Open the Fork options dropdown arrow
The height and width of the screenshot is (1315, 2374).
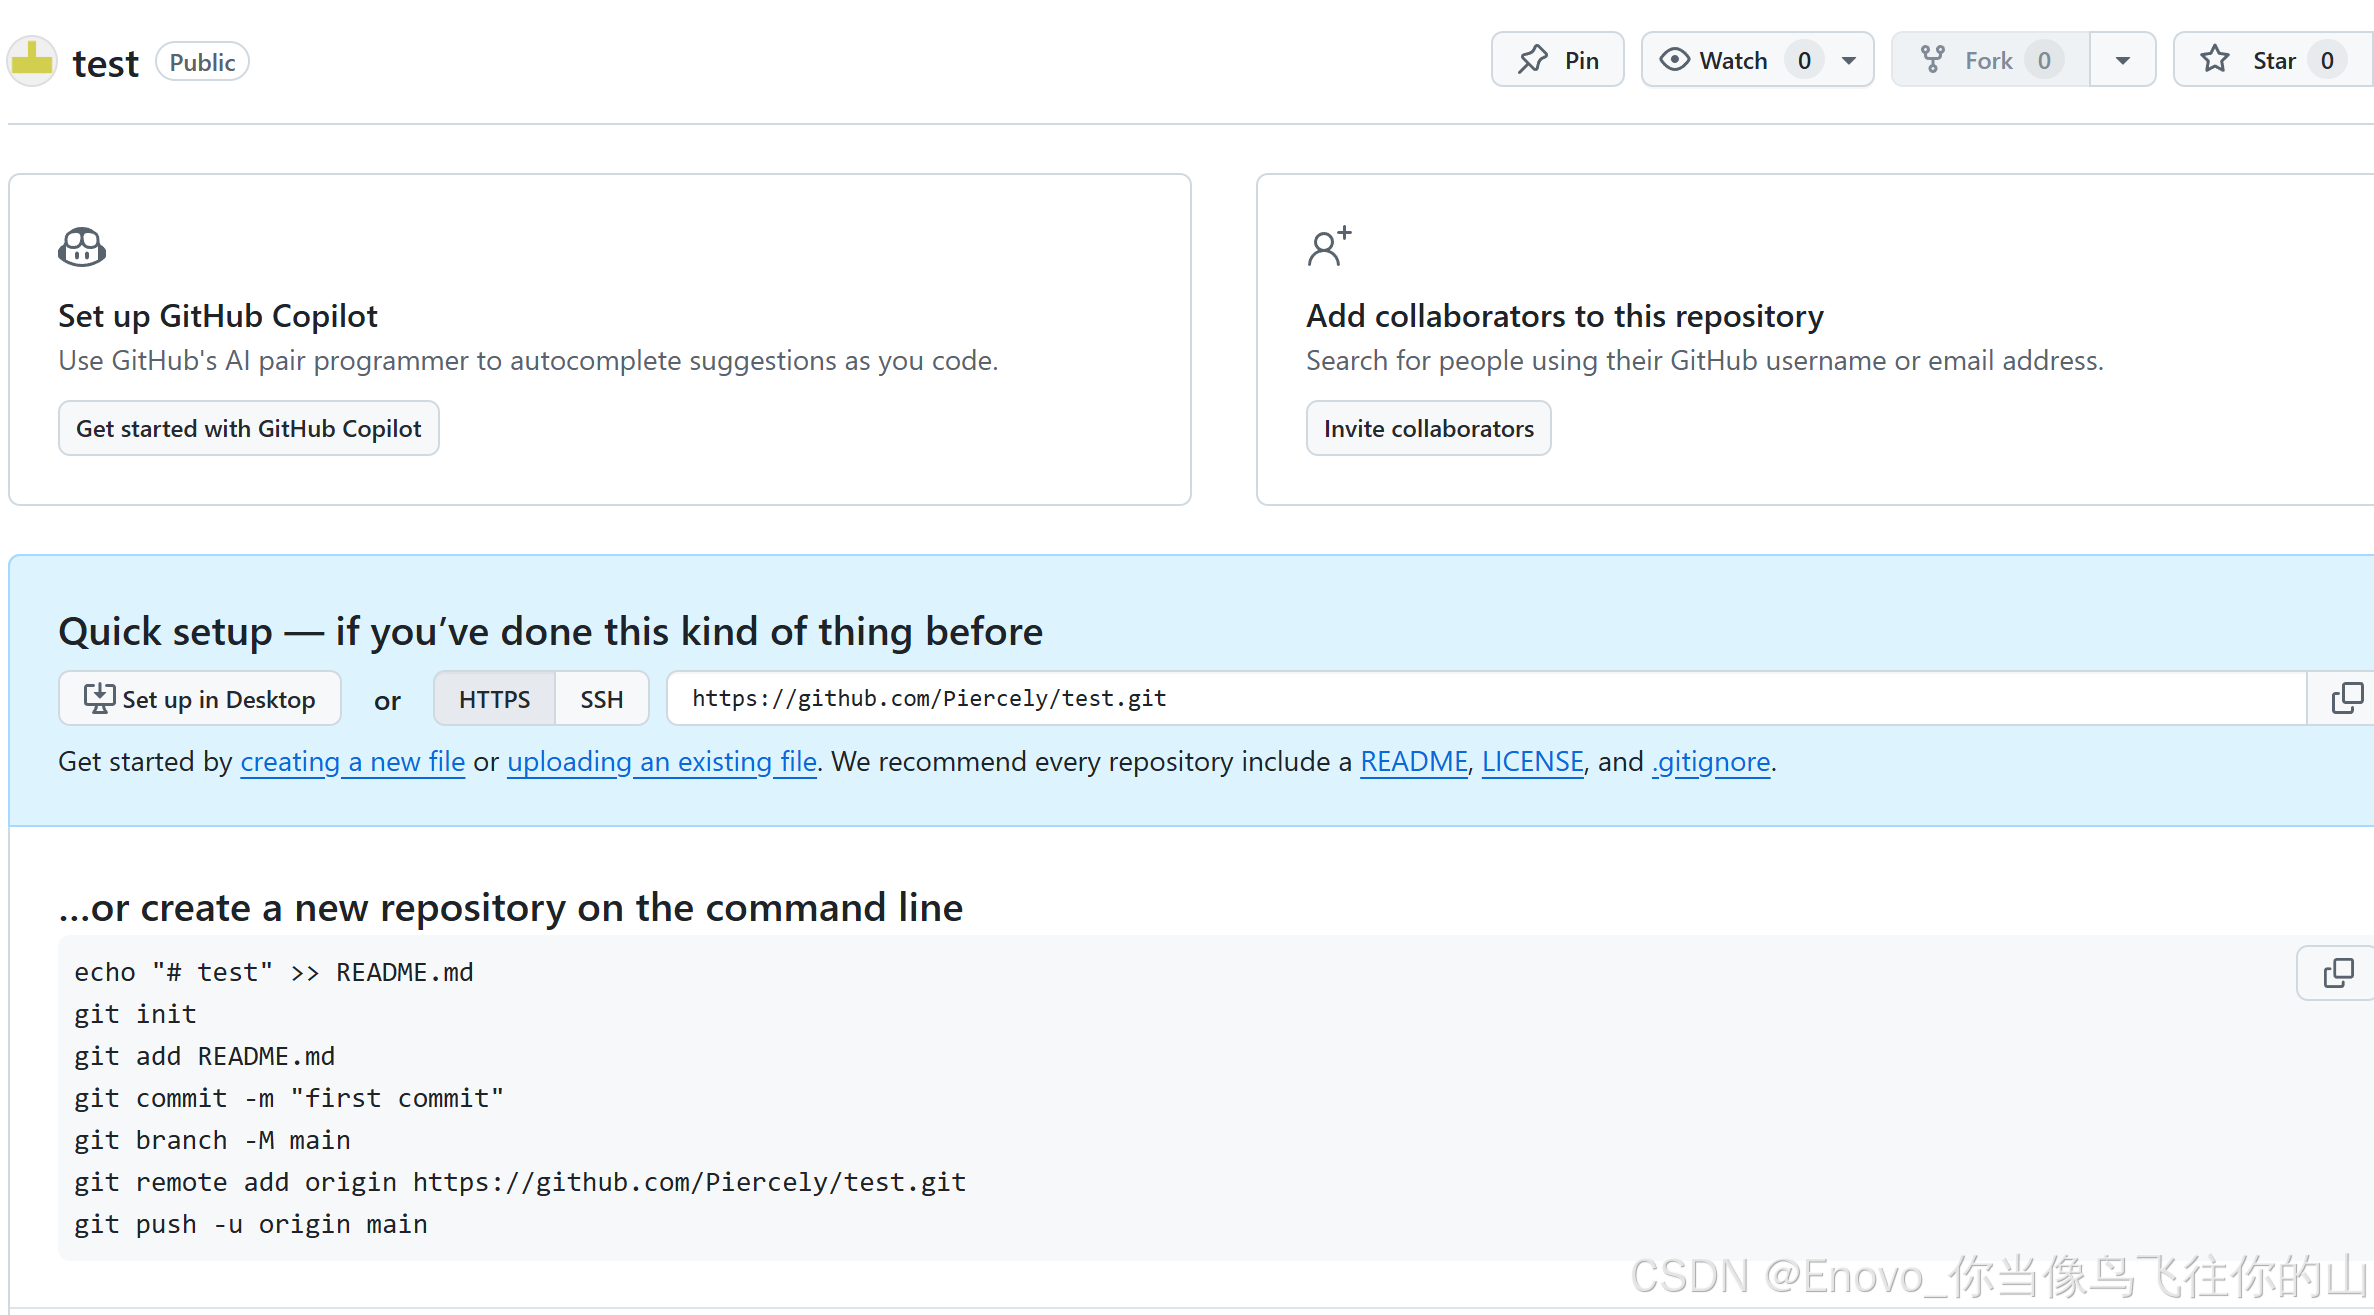click(2122, 61)
